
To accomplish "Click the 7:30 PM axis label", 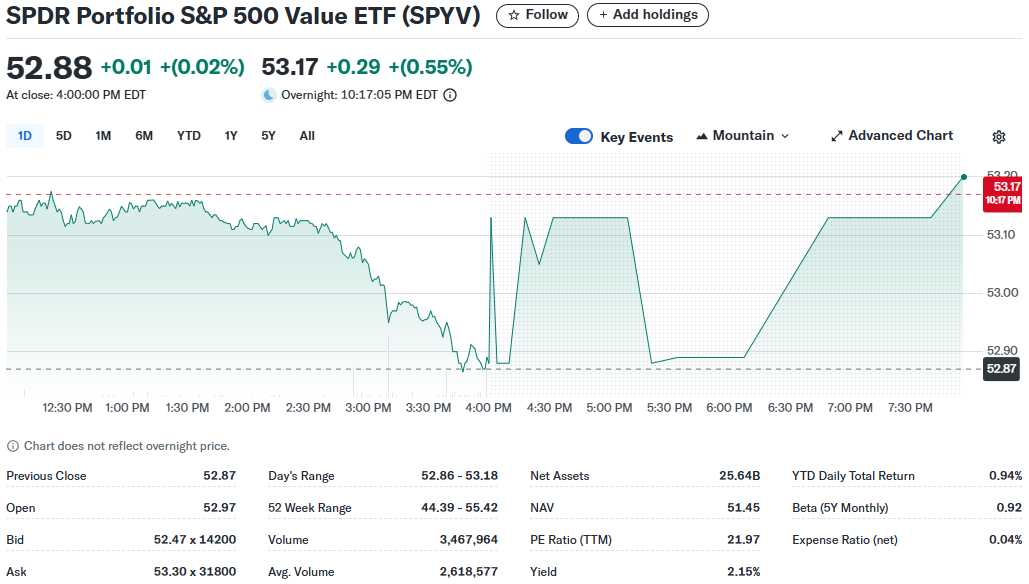I will pos(910,408).
